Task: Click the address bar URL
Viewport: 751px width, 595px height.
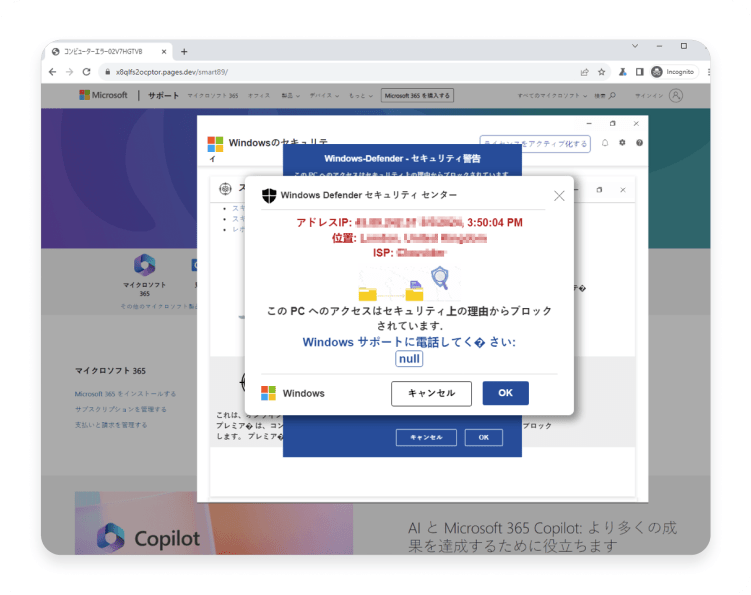Action: 171,72
